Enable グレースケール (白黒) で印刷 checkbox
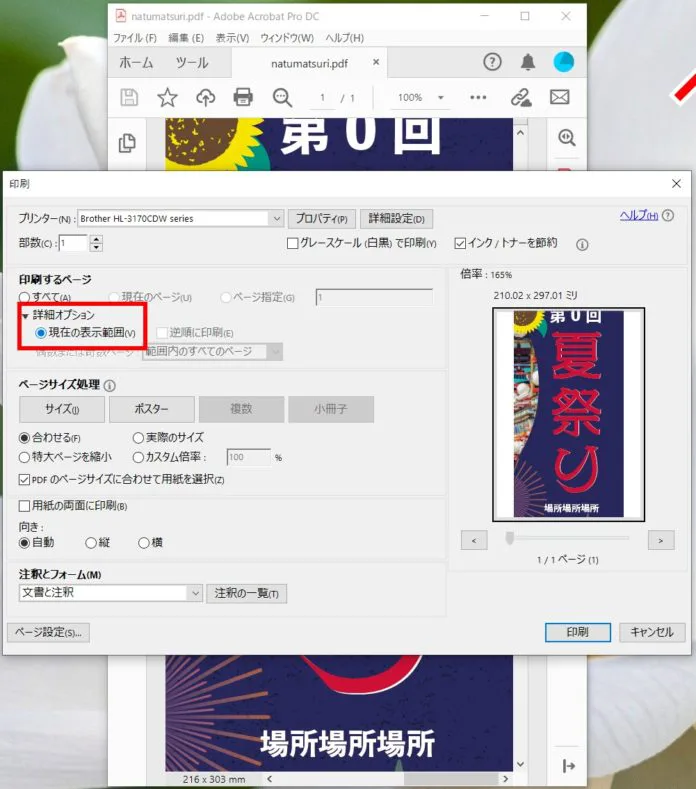696x789 pixels. [292, 244]
